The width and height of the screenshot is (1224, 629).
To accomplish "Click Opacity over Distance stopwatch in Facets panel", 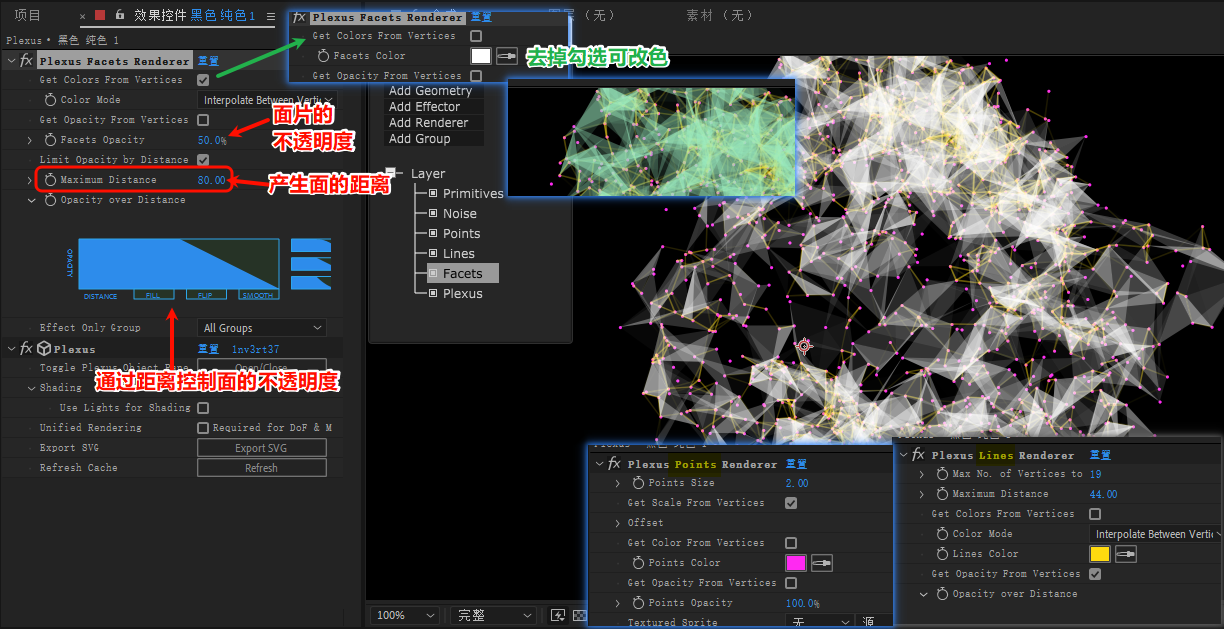I will point(51,200).
